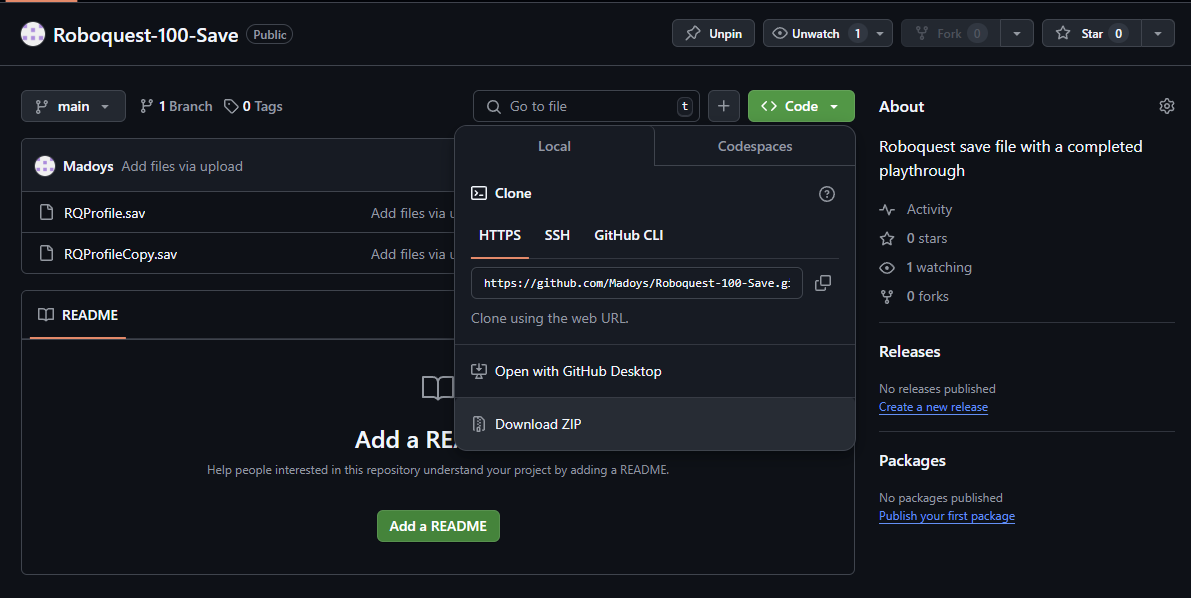Open the Create a new release link
Screen dimensions: 1191x598
(933, 407)
